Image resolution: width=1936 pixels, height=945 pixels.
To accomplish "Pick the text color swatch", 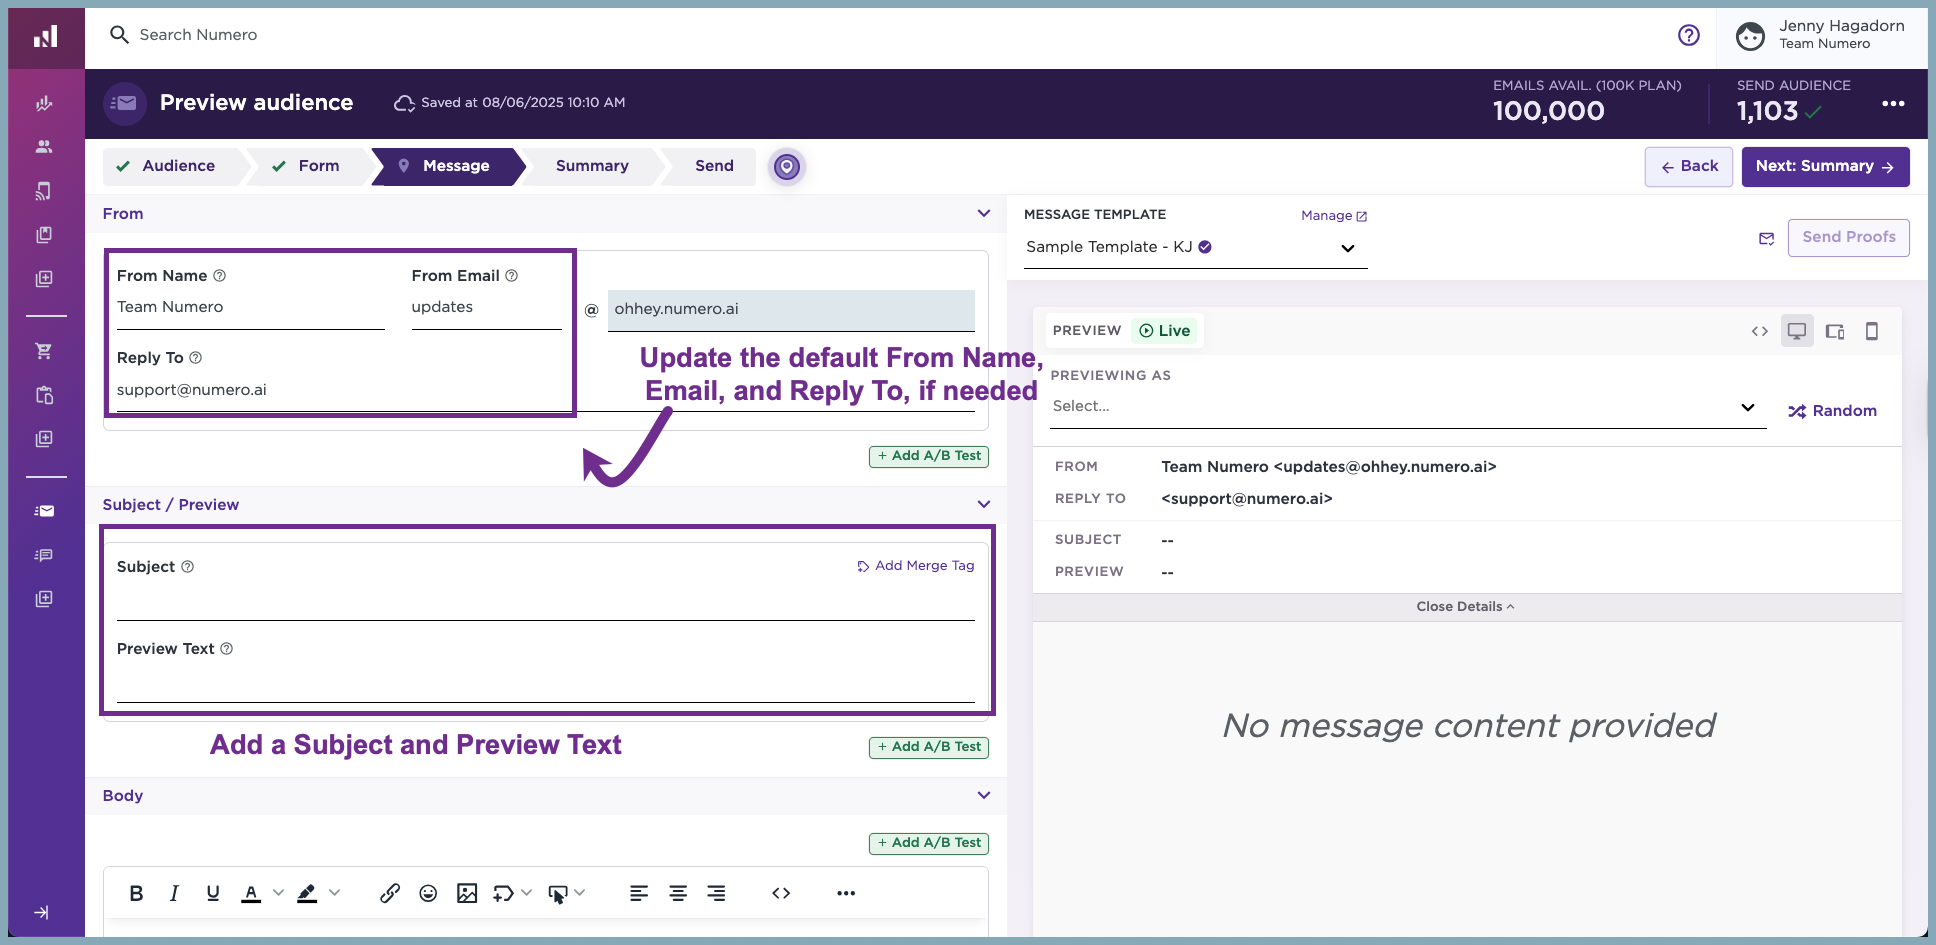I will [x=251, y=893].
